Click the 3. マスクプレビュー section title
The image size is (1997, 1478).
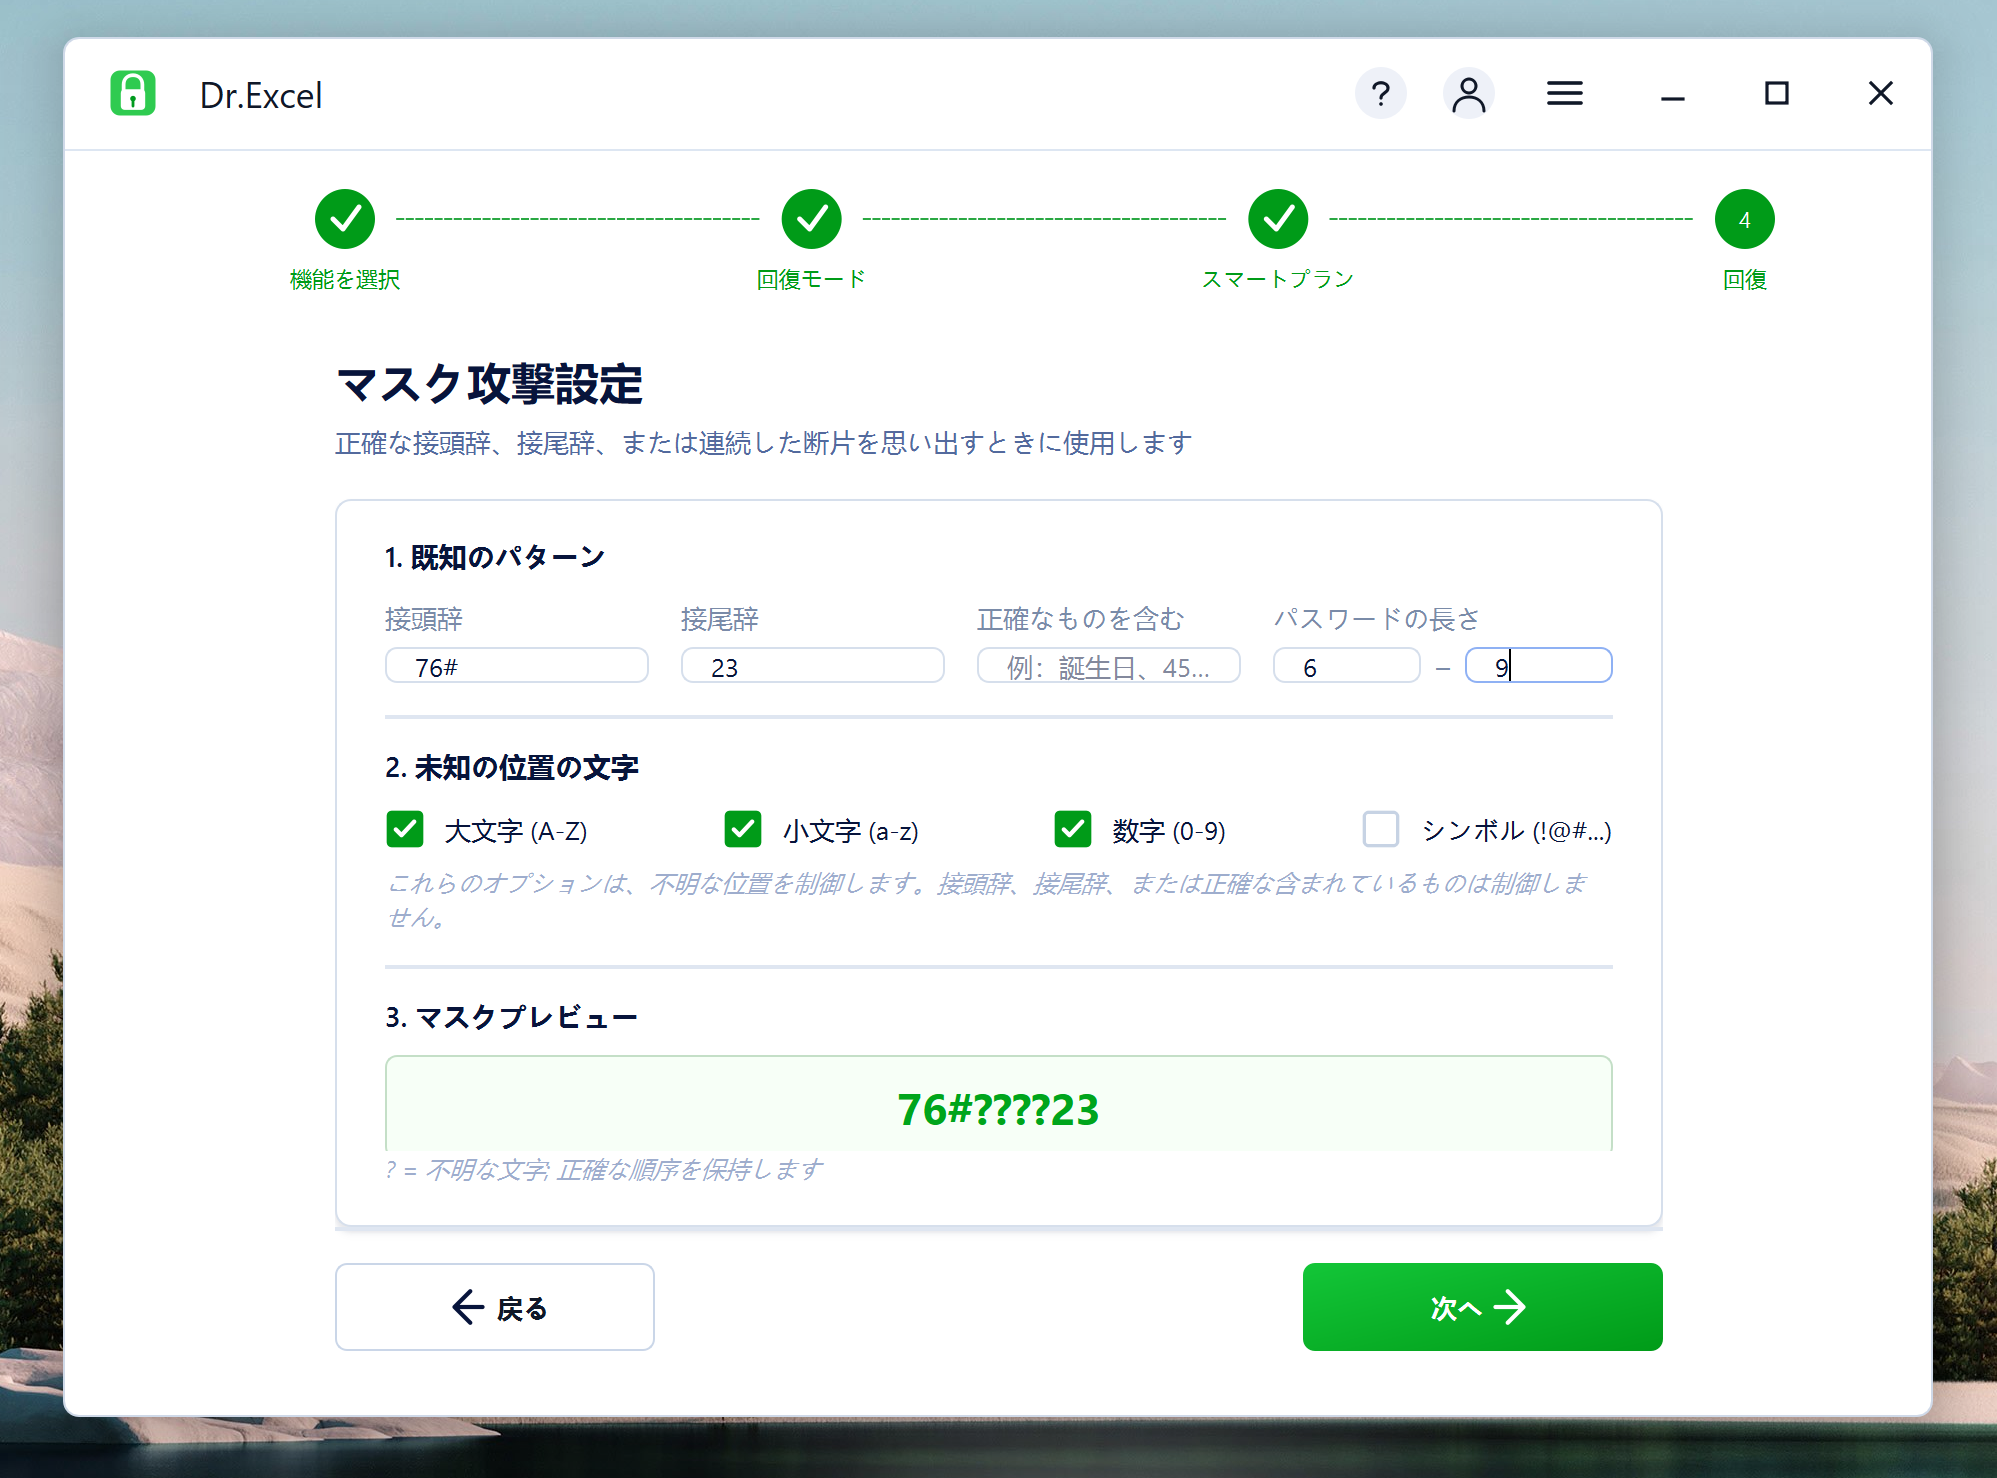pos(512,1017)
